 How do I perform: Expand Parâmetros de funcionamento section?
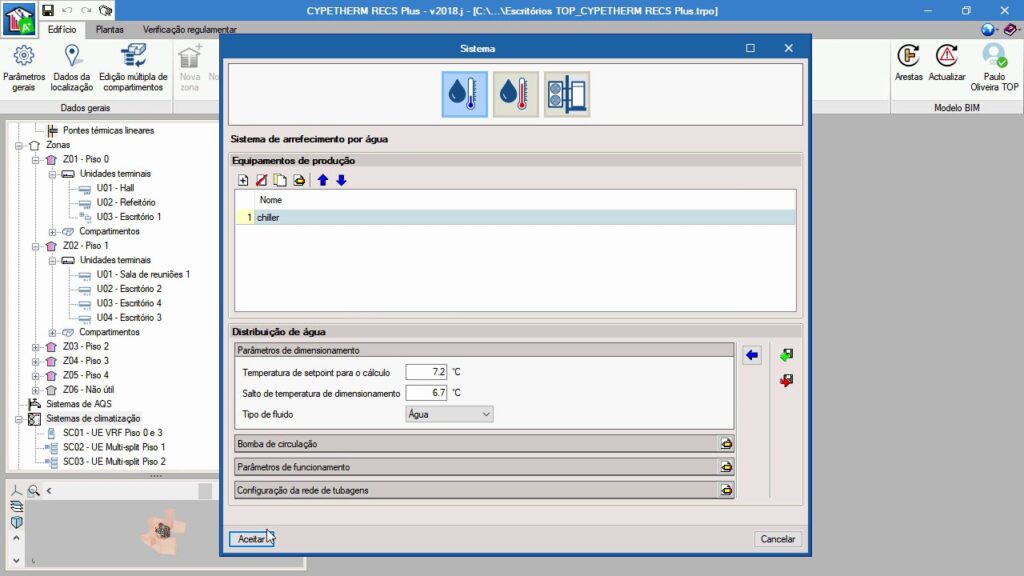click(726, 467)
